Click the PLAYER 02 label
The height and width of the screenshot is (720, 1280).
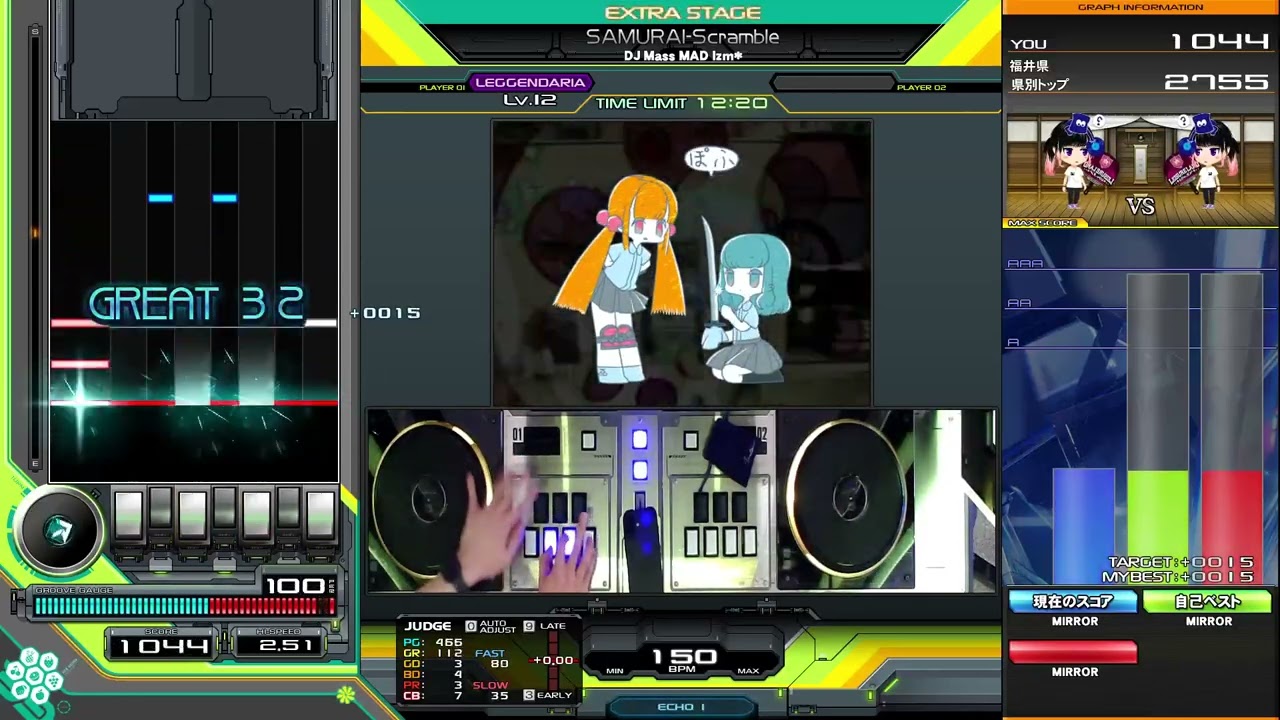pos(921,88)
